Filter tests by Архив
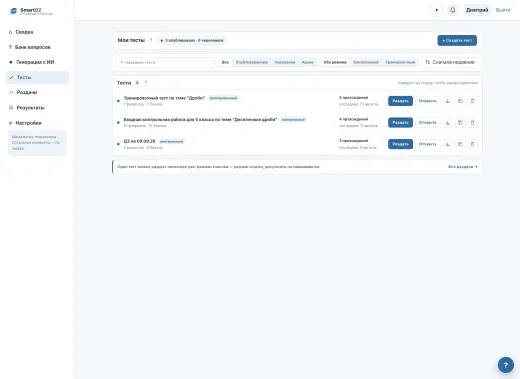Image resolution: width=520 pixels, height=379 pixels. (307, 62)
